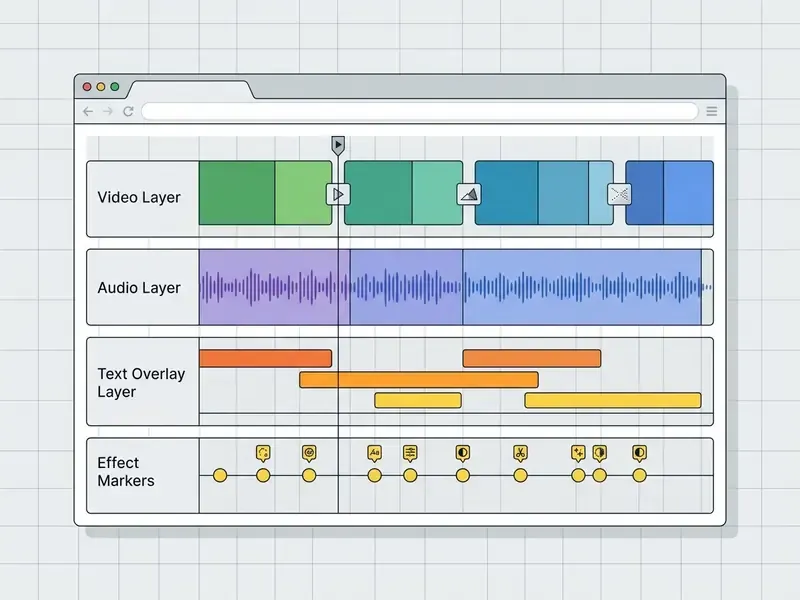800x600 pixels.
Task: Click the browser forward arrow
Action: coord(108,111)
